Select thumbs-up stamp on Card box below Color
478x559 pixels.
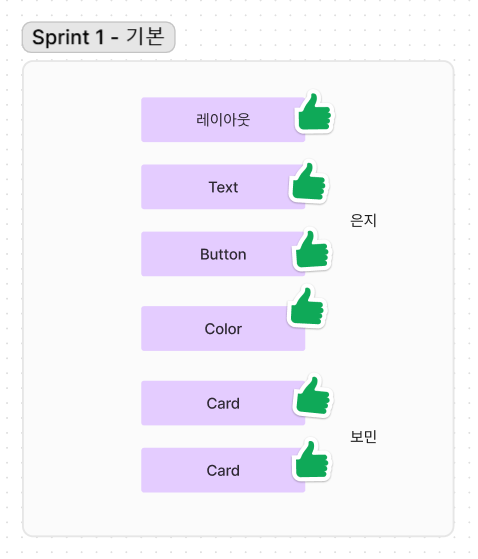point(313,396)
